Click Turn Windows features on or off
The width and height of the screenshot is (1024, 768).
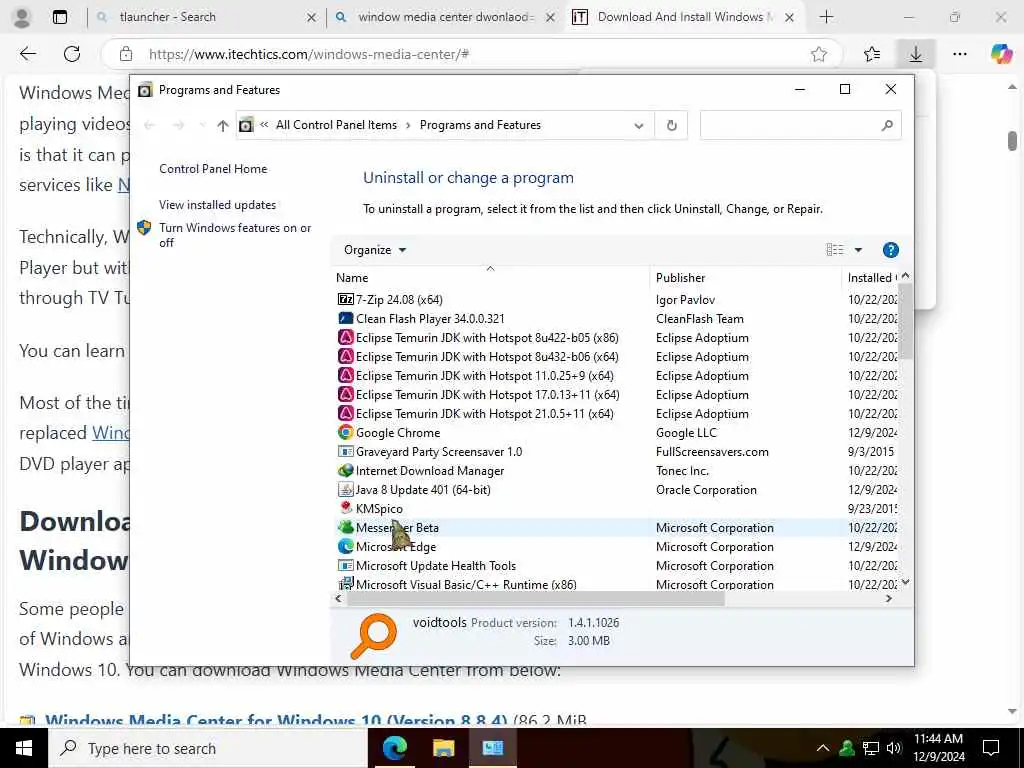[235, 235]
